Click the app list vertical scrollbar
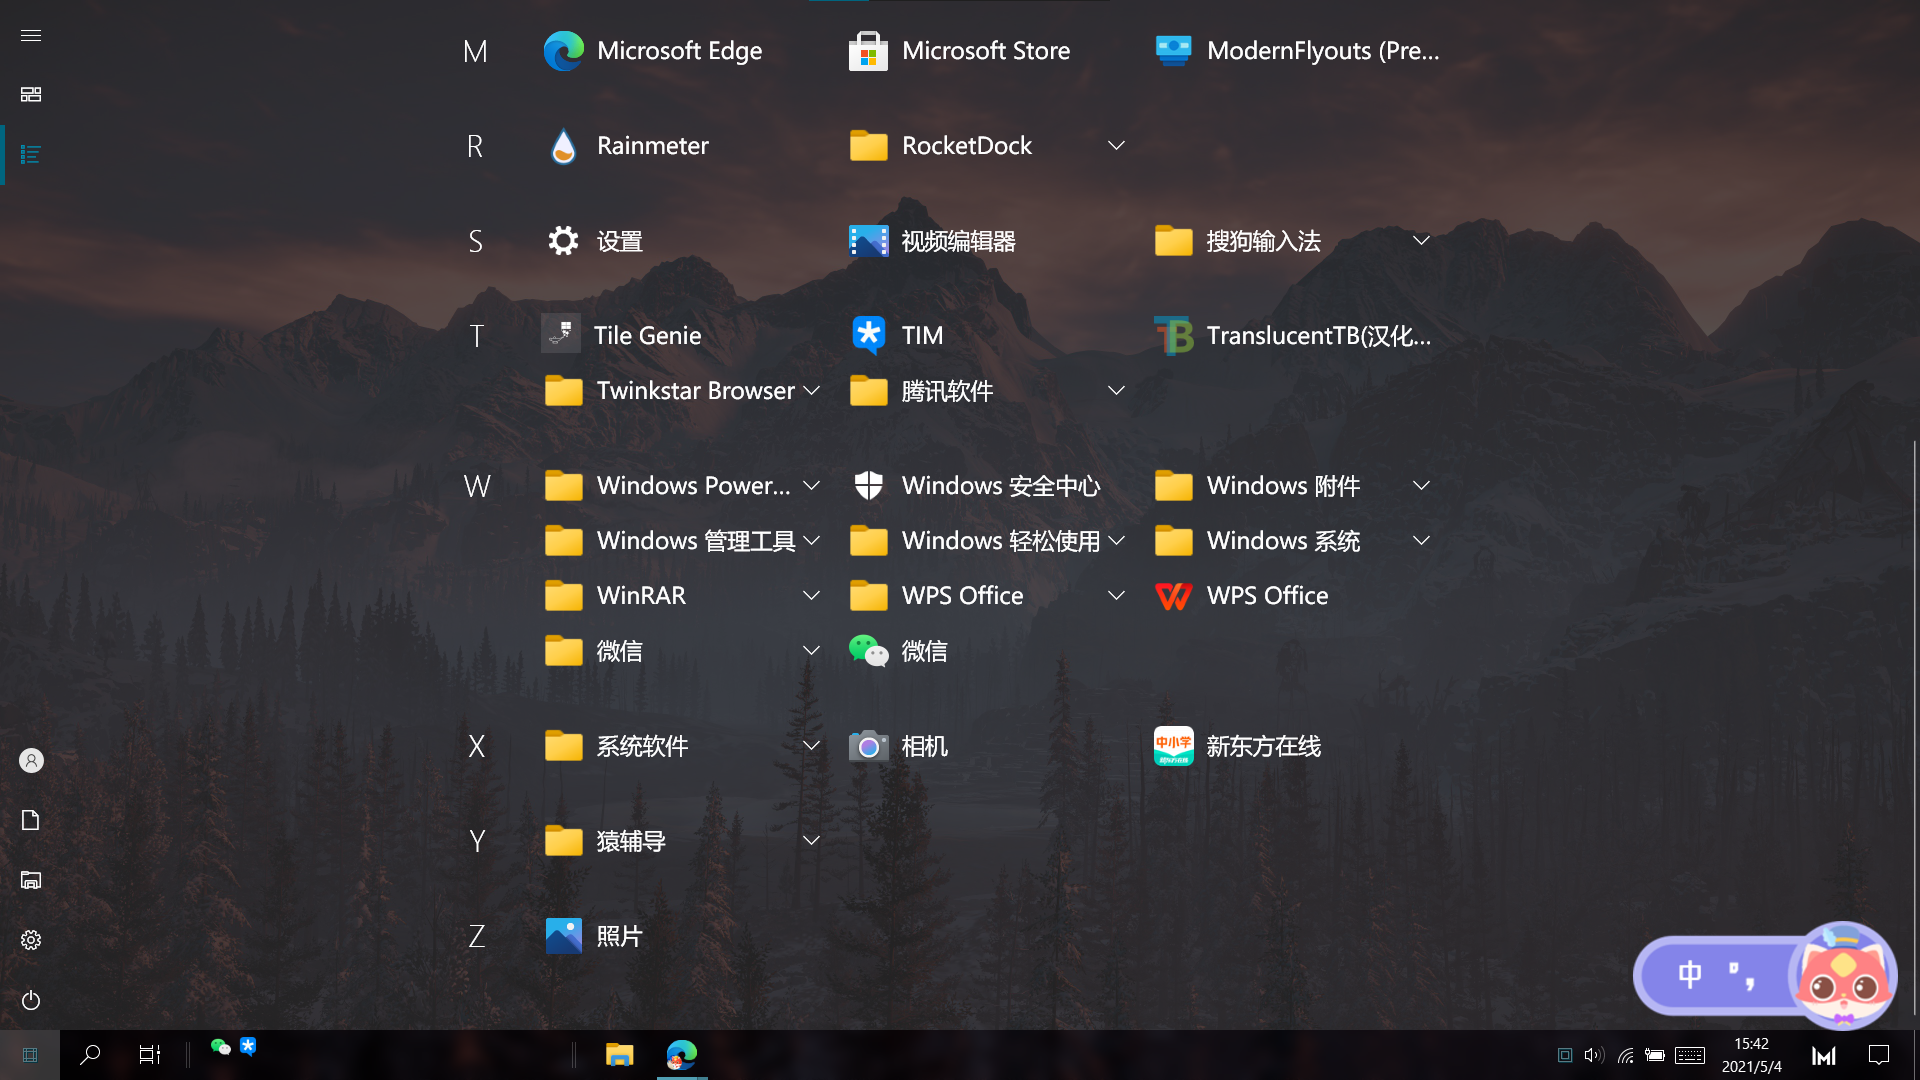 1915,730
